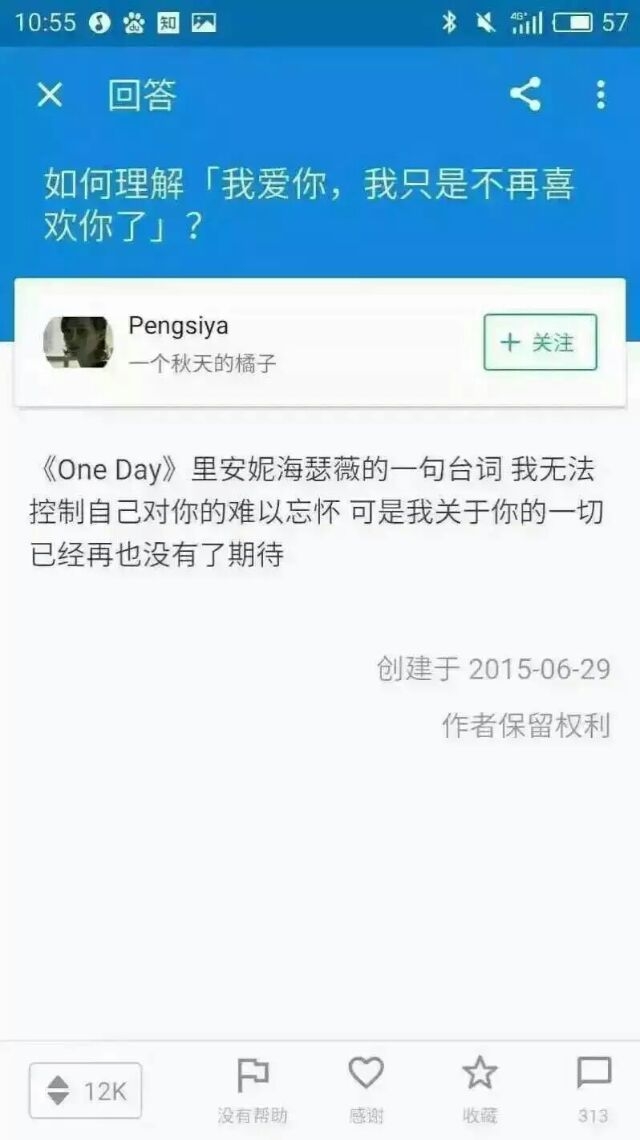Viewport: 640px width, 1140px height.
Task: Toggle the 感谢 heart icon
Action: coord(366,1090)
